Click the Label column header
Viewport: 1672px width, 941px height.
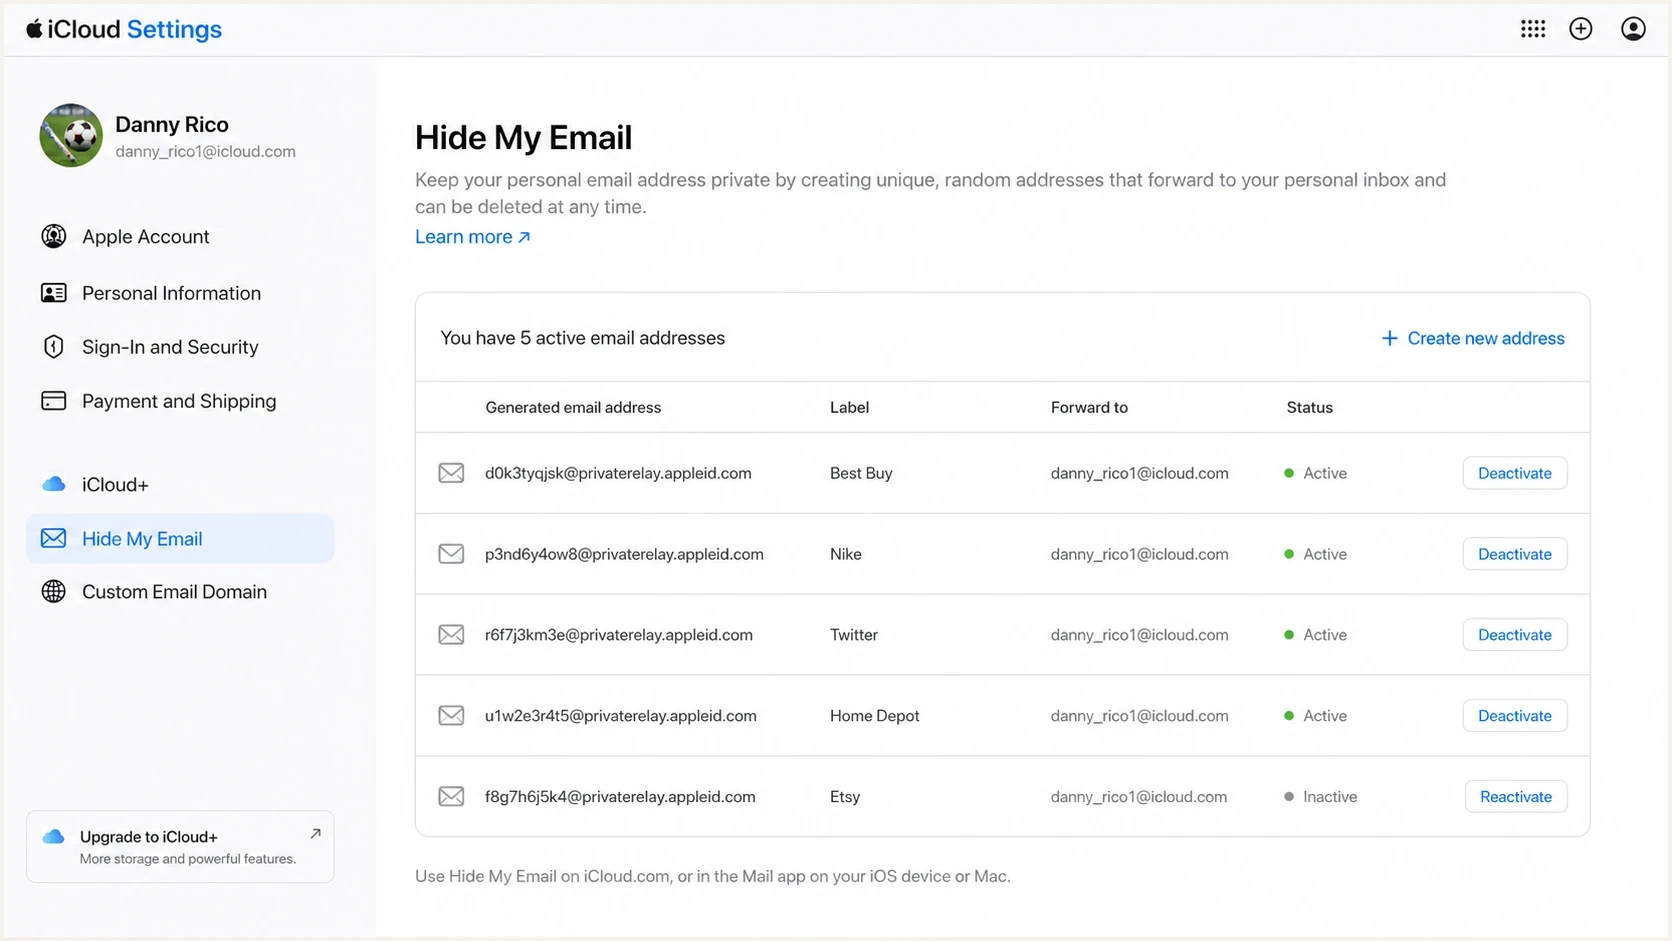tap(849, 407)
